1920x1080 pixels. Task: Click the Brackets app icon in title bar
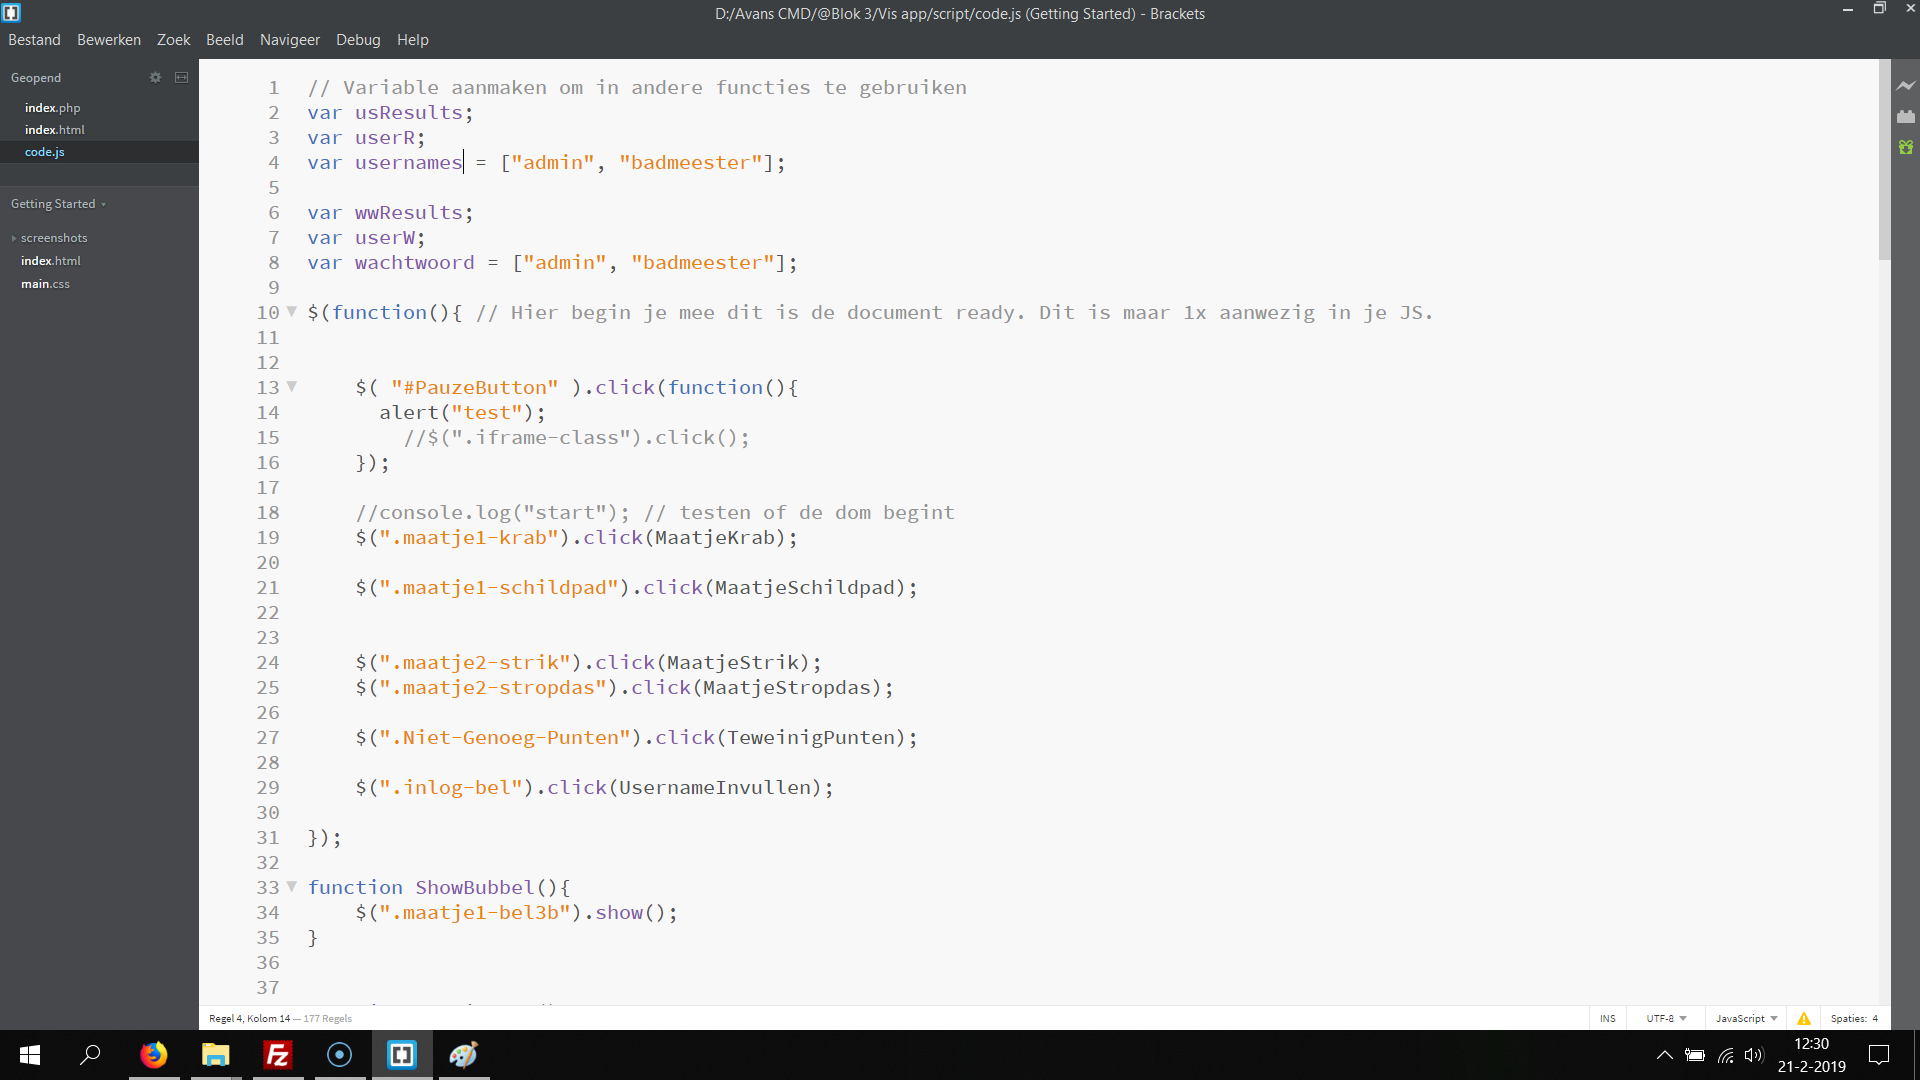[12, 13]
